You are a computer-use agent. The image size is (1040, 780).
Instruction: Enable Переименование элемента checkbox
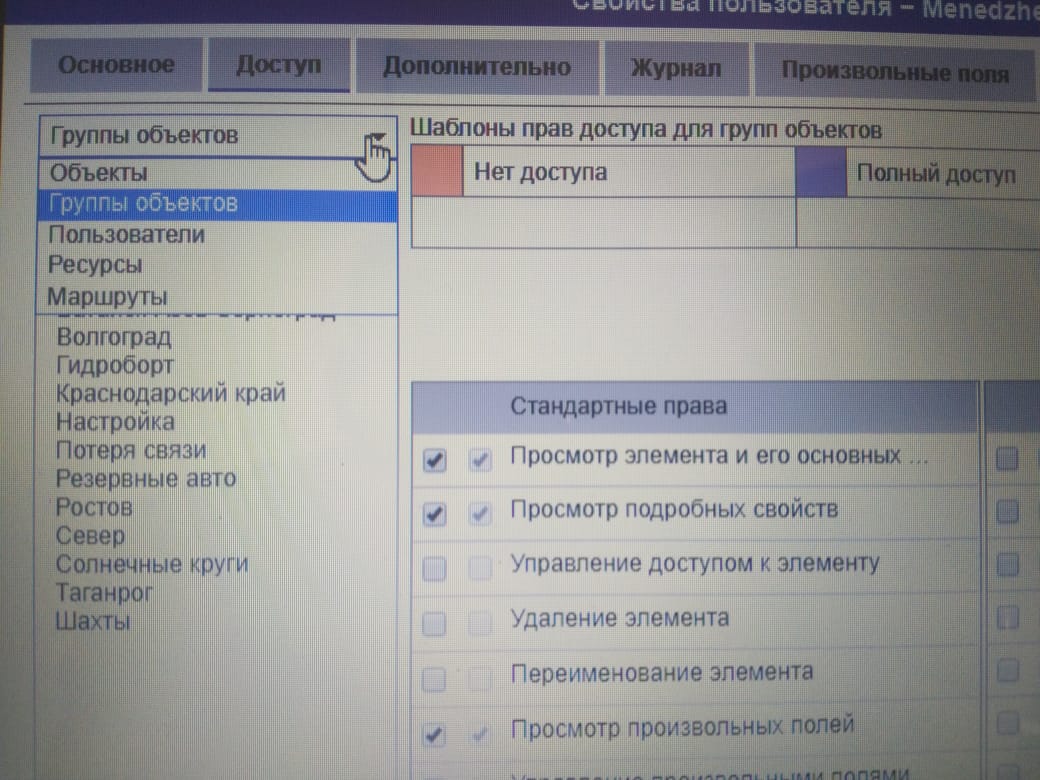click(x=434, y=679)
